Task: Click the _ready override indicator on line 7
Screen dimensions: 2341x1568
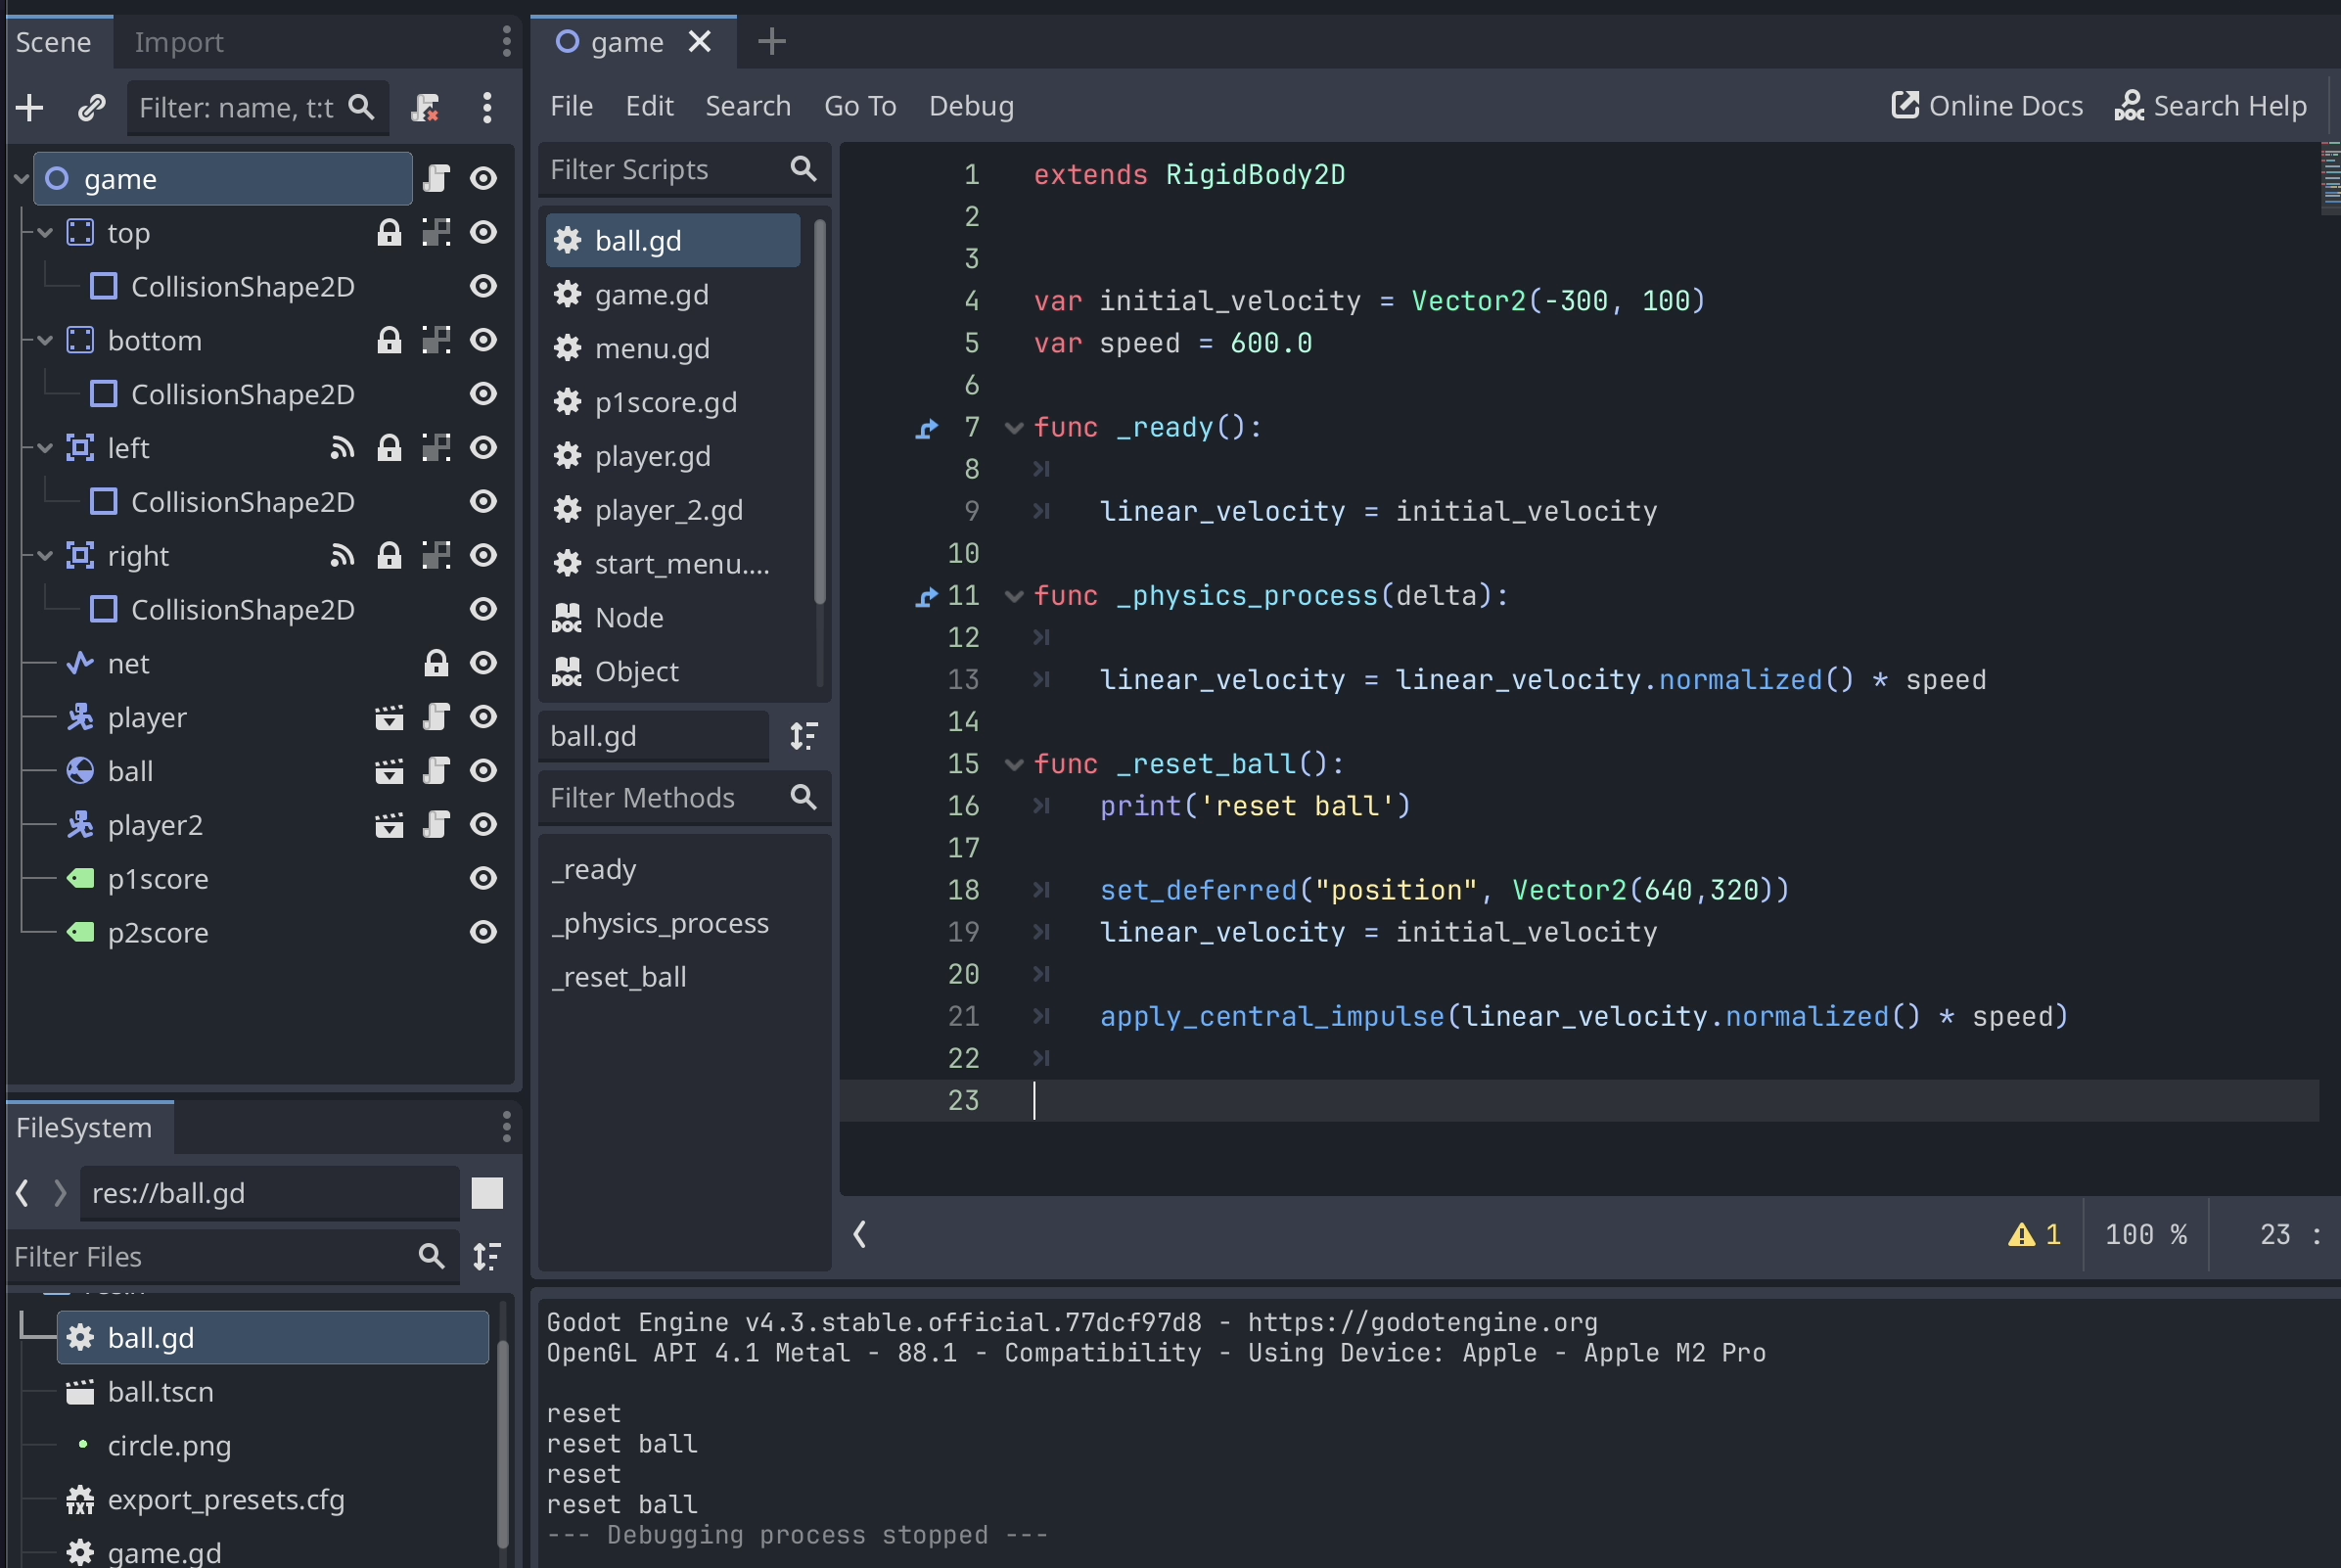Action: point(927,428)
